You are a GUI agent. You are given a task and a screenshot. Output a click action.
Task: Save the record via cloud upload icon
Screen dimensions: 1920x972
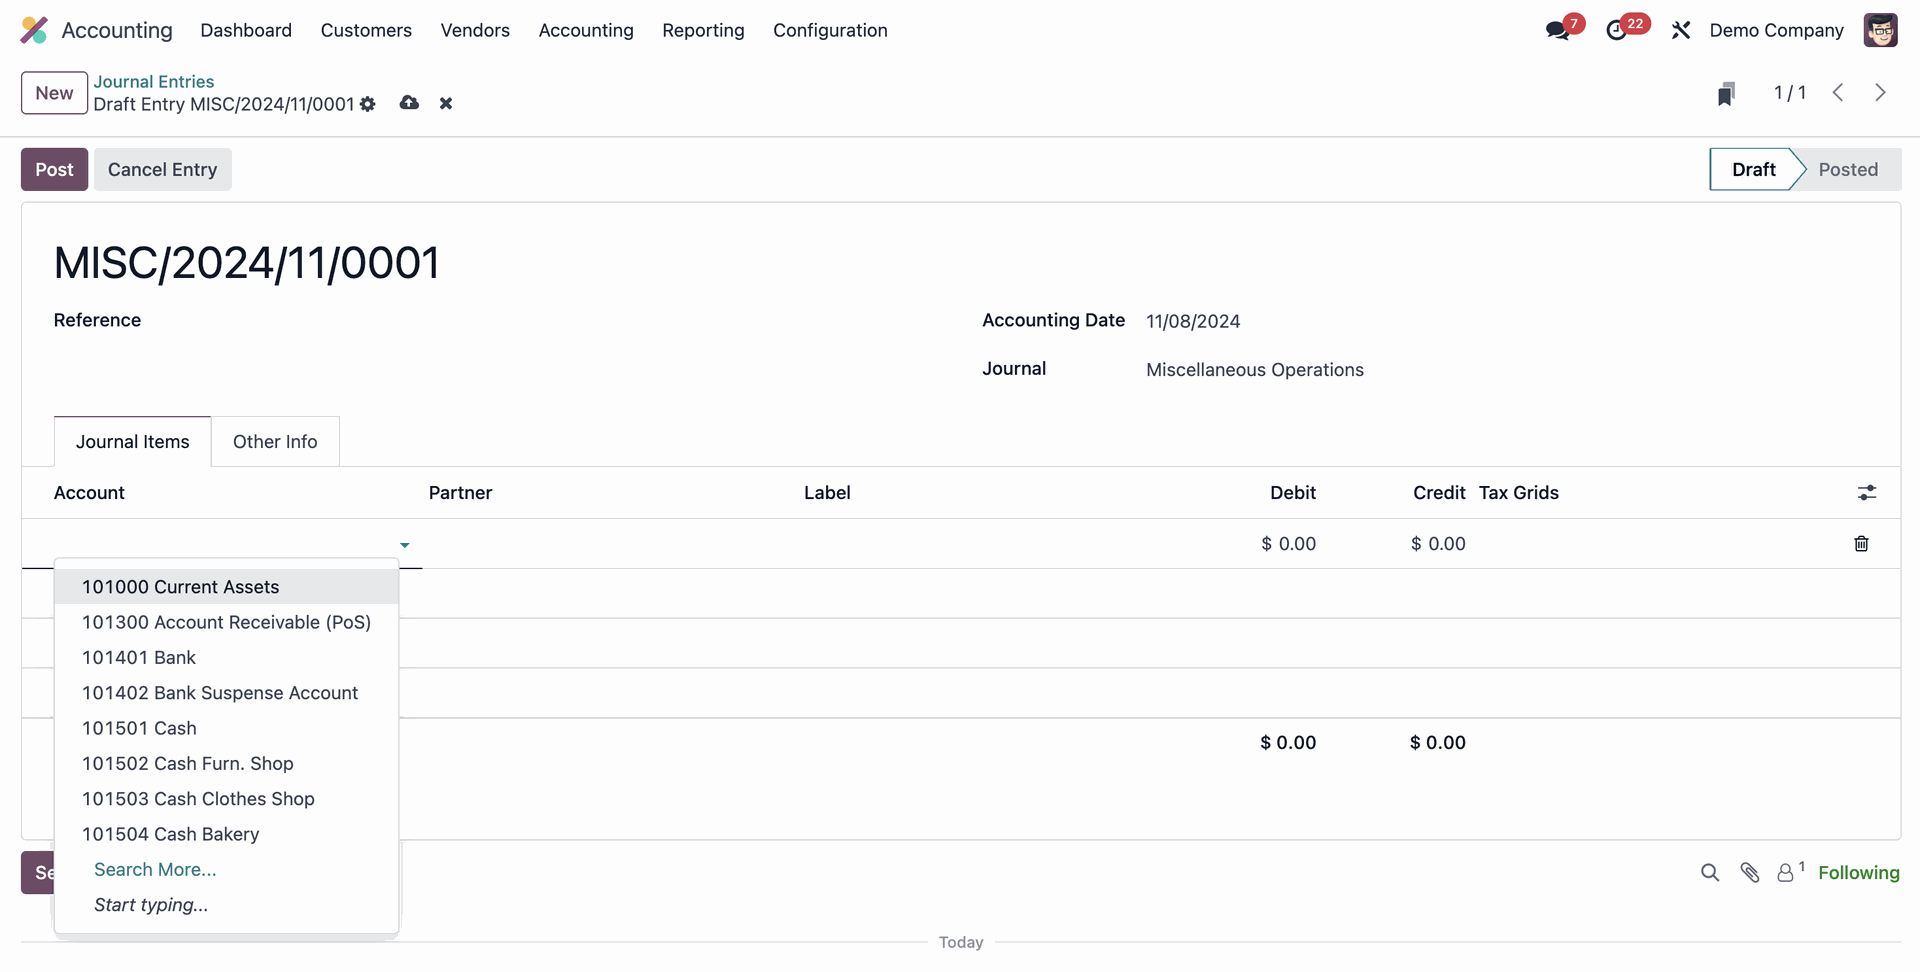point(409,103)
